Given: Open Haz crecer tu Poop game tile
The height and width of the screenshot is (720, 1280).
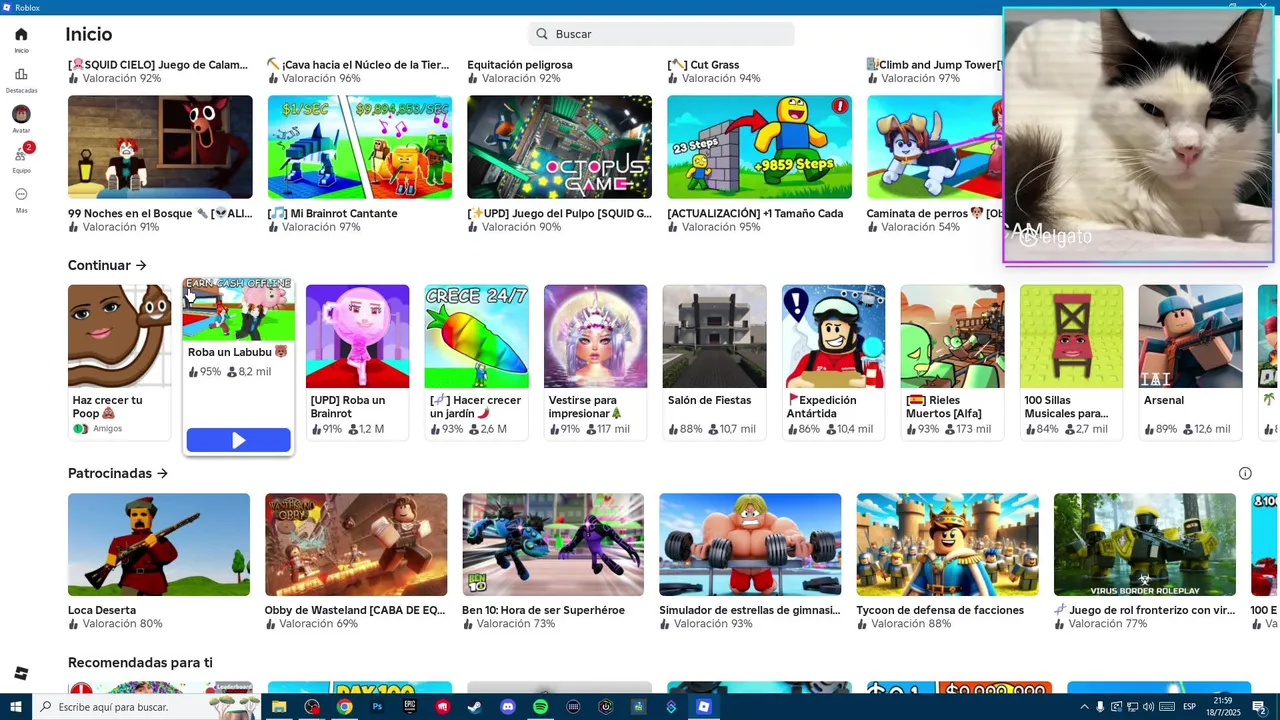Looking at the screenshot, I should coord(119,362).
